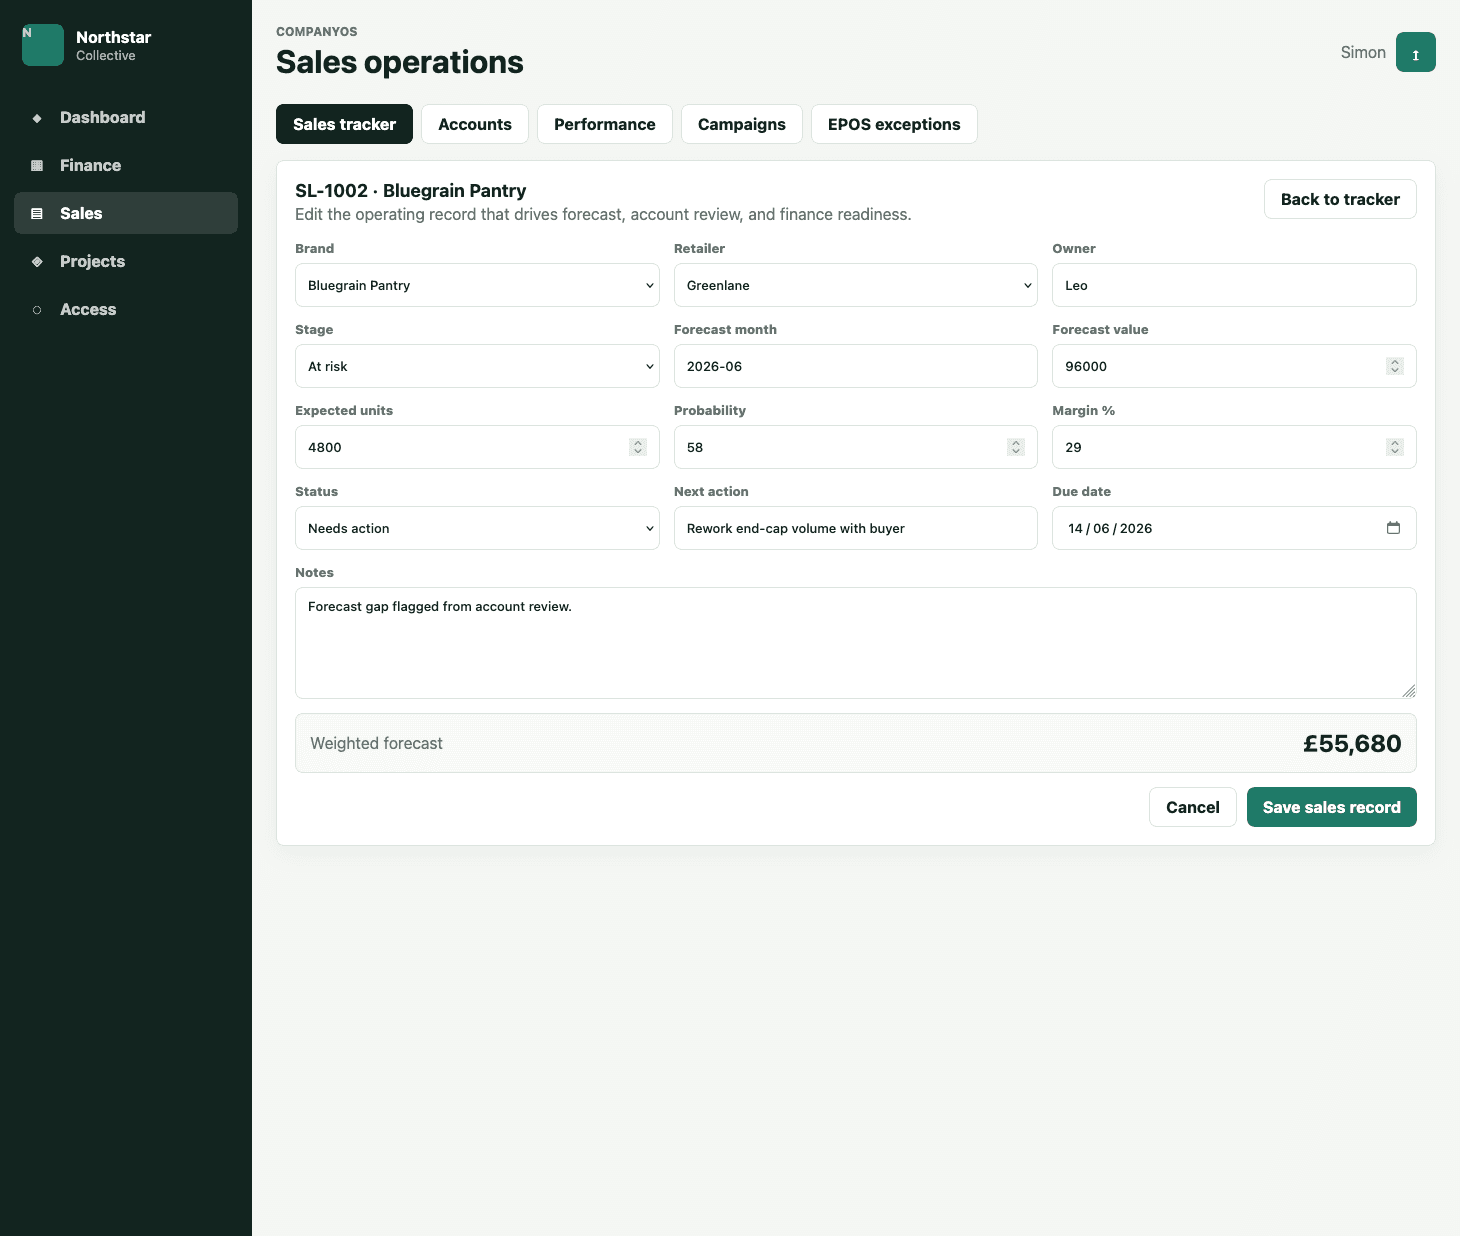Click Back to tracker button

pyautogui.click(x=1340, y=199)
